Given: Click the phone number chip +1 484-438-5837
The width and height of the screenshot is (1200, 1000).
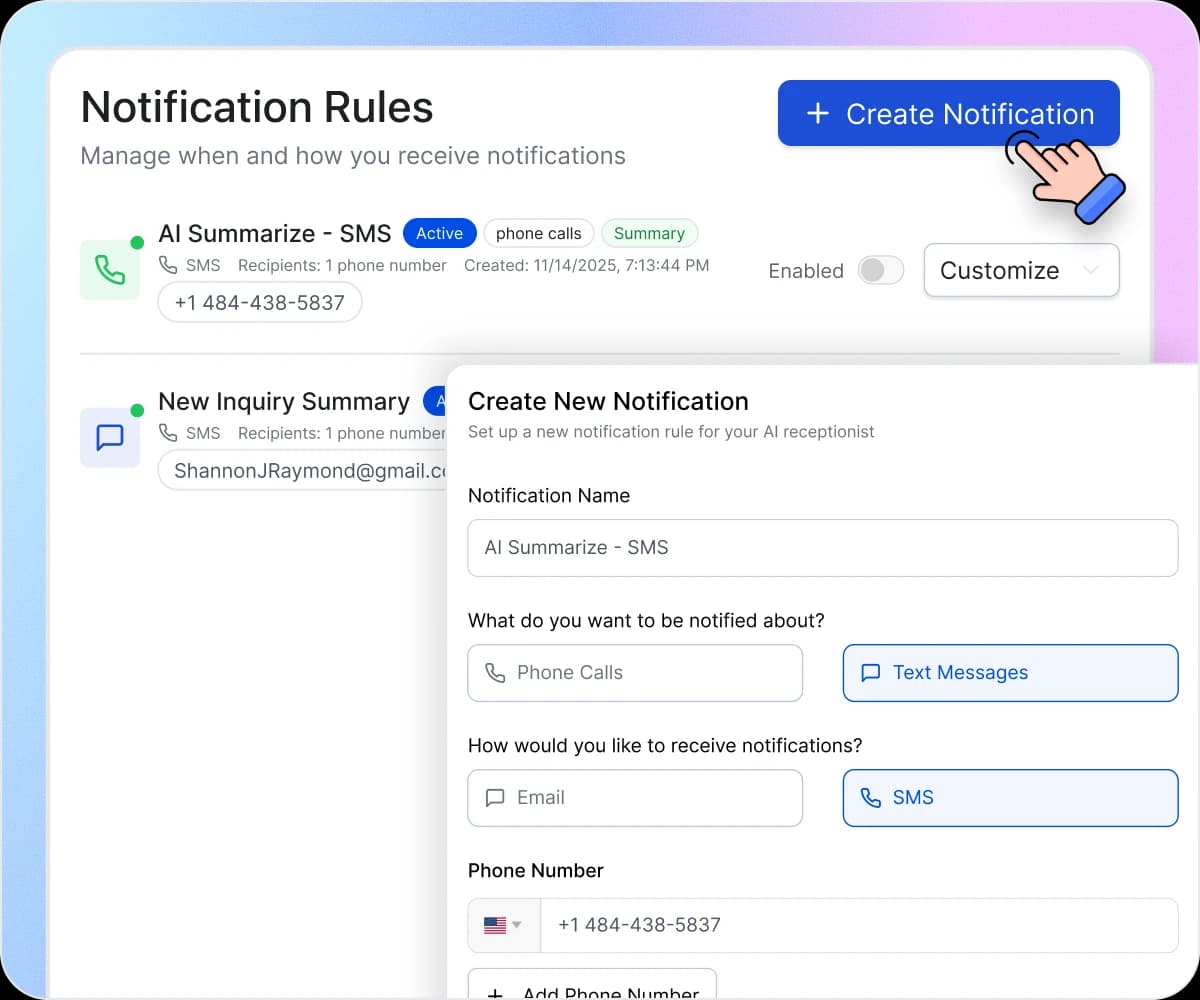Looking at the screenshot, I should [259, 302].
